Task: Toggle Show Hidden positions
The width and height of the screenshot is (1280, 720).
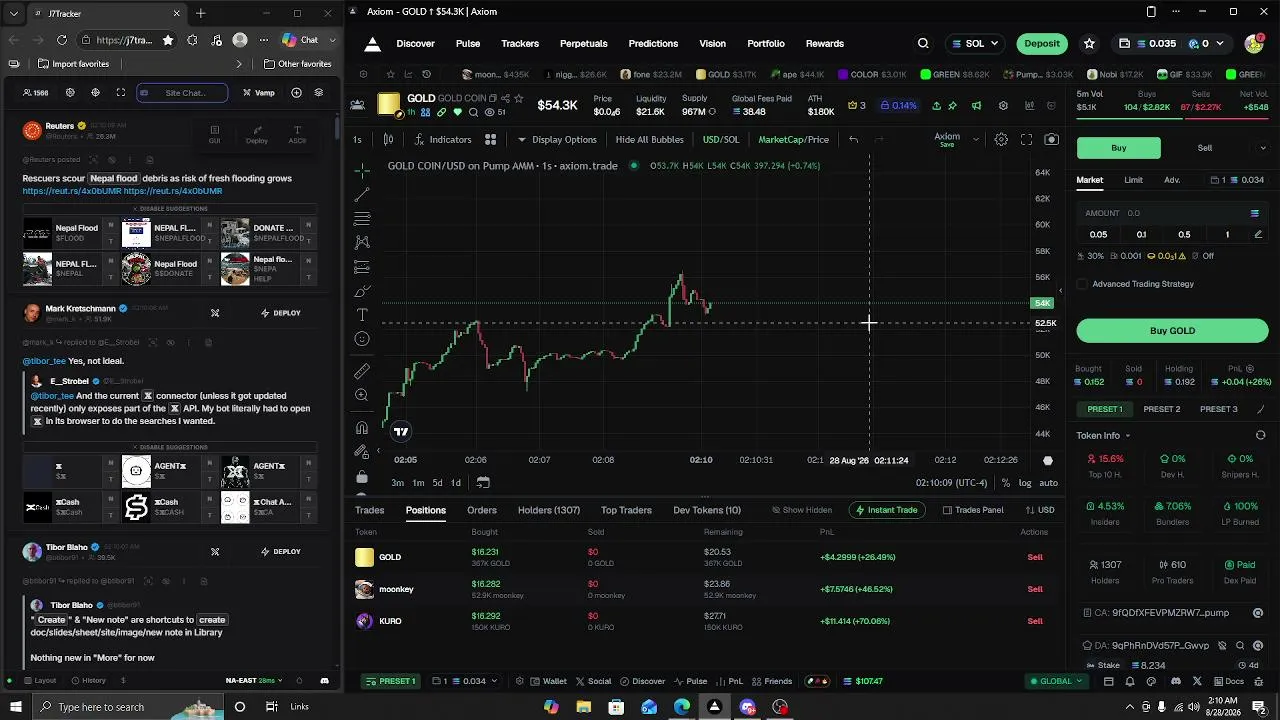Action: pos(801,510)
